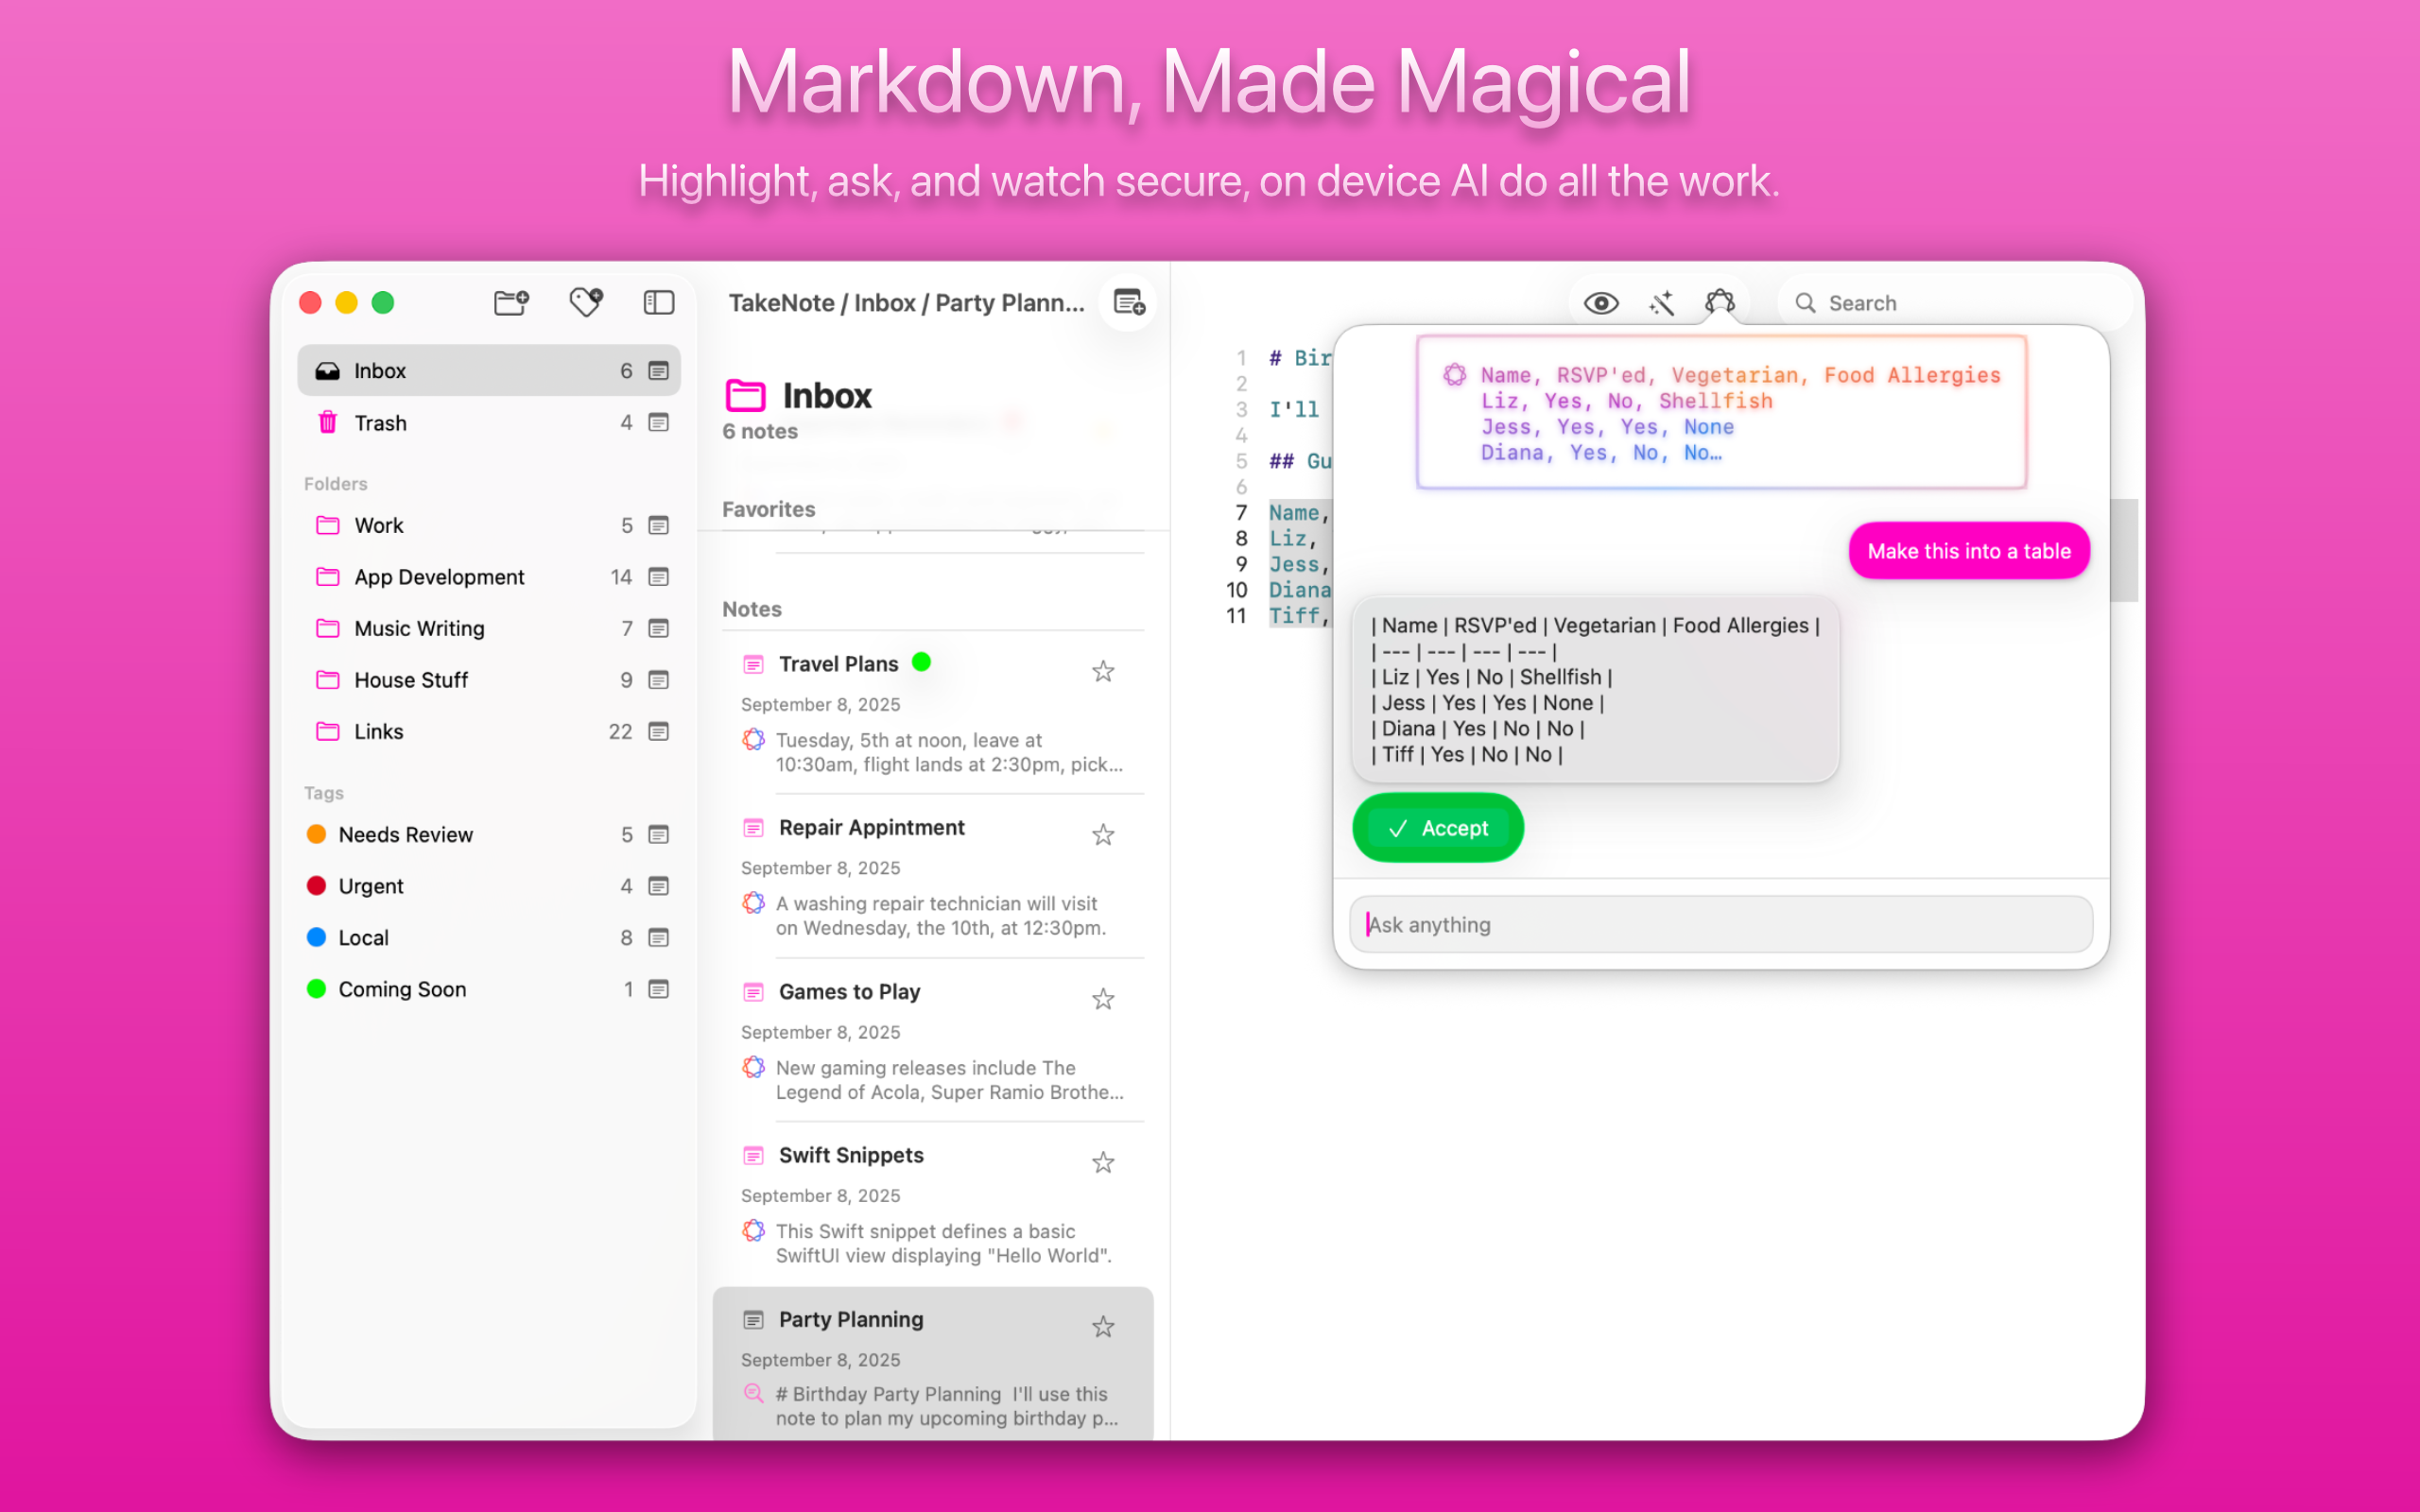The width and height of the screenshot is (2420, 1512).
Task: Click the note list icon on Music Writing row
Action: (658, 629)
